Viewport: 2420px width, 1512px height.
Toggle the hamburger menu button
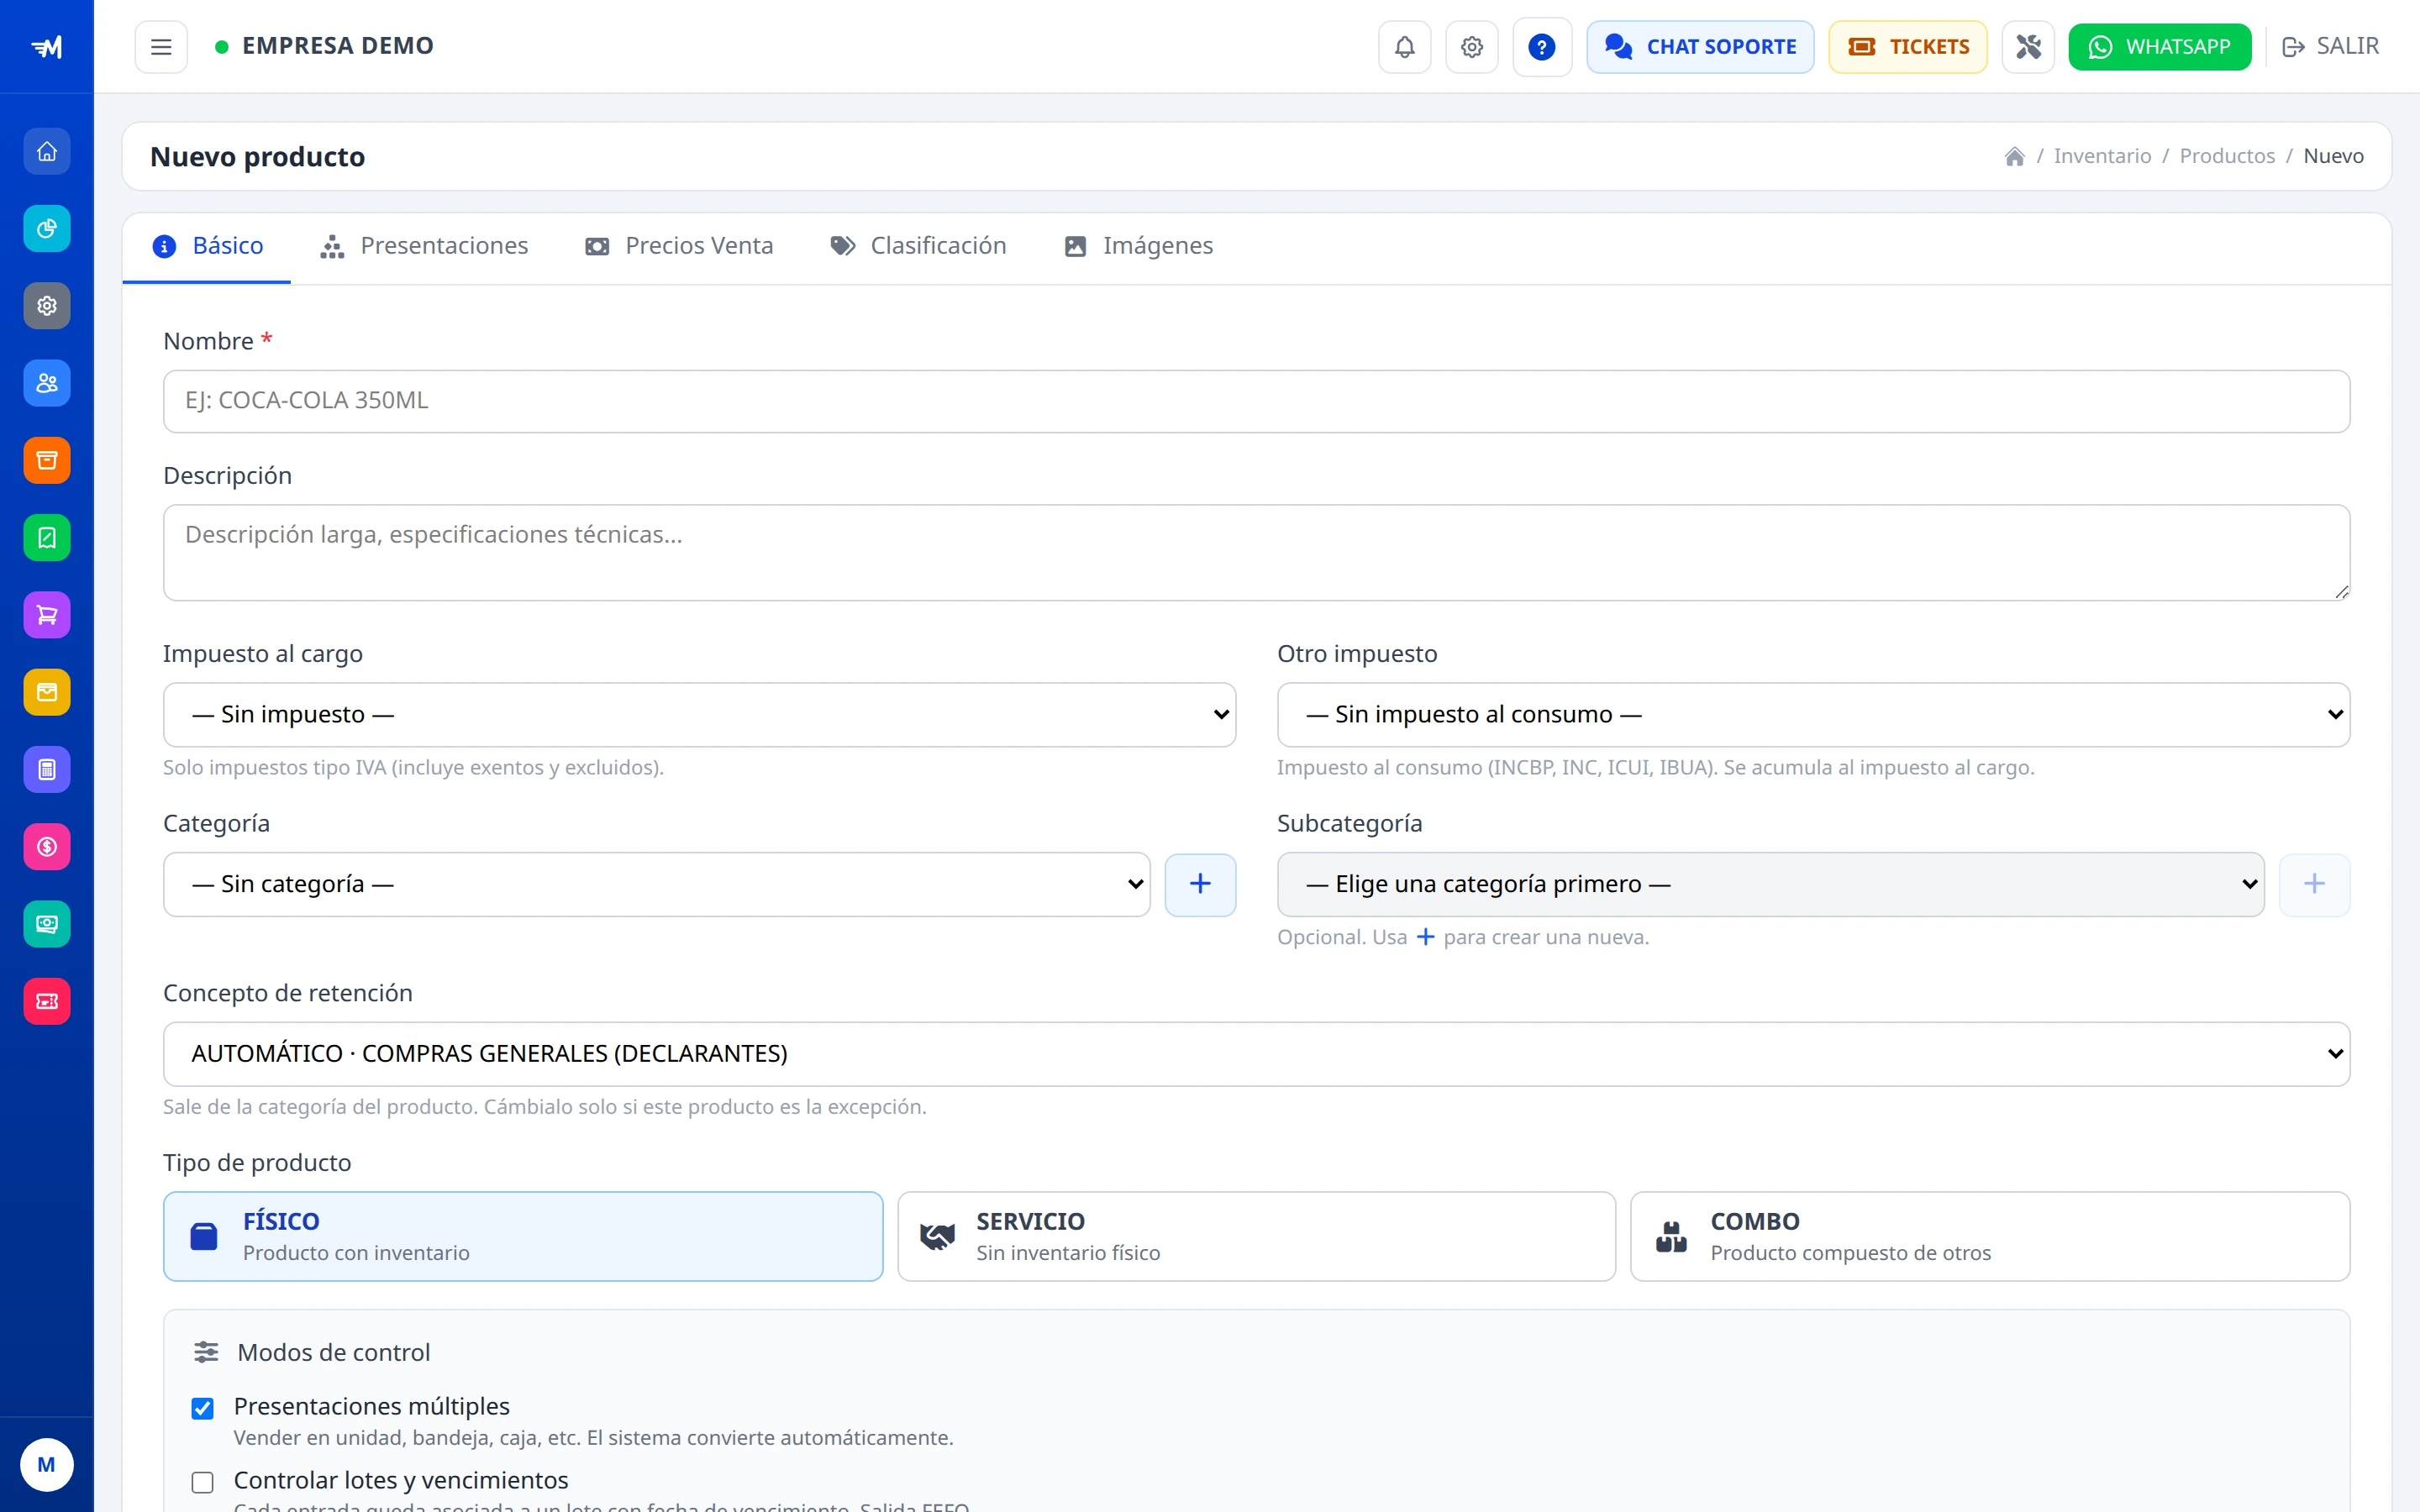point(161,47)
